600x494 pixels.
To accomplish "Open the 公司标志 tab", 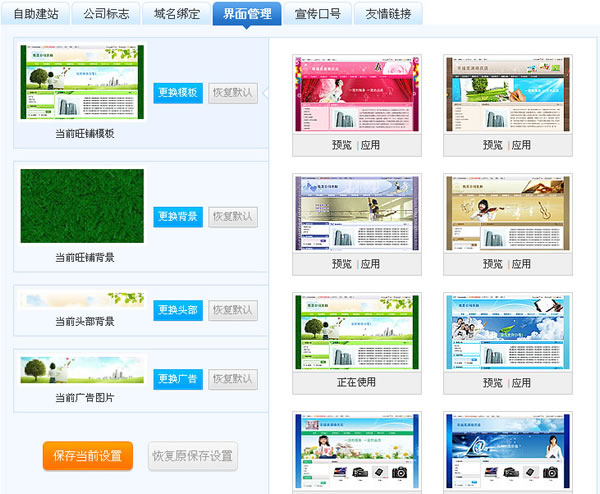I will [x=106, y=14].
